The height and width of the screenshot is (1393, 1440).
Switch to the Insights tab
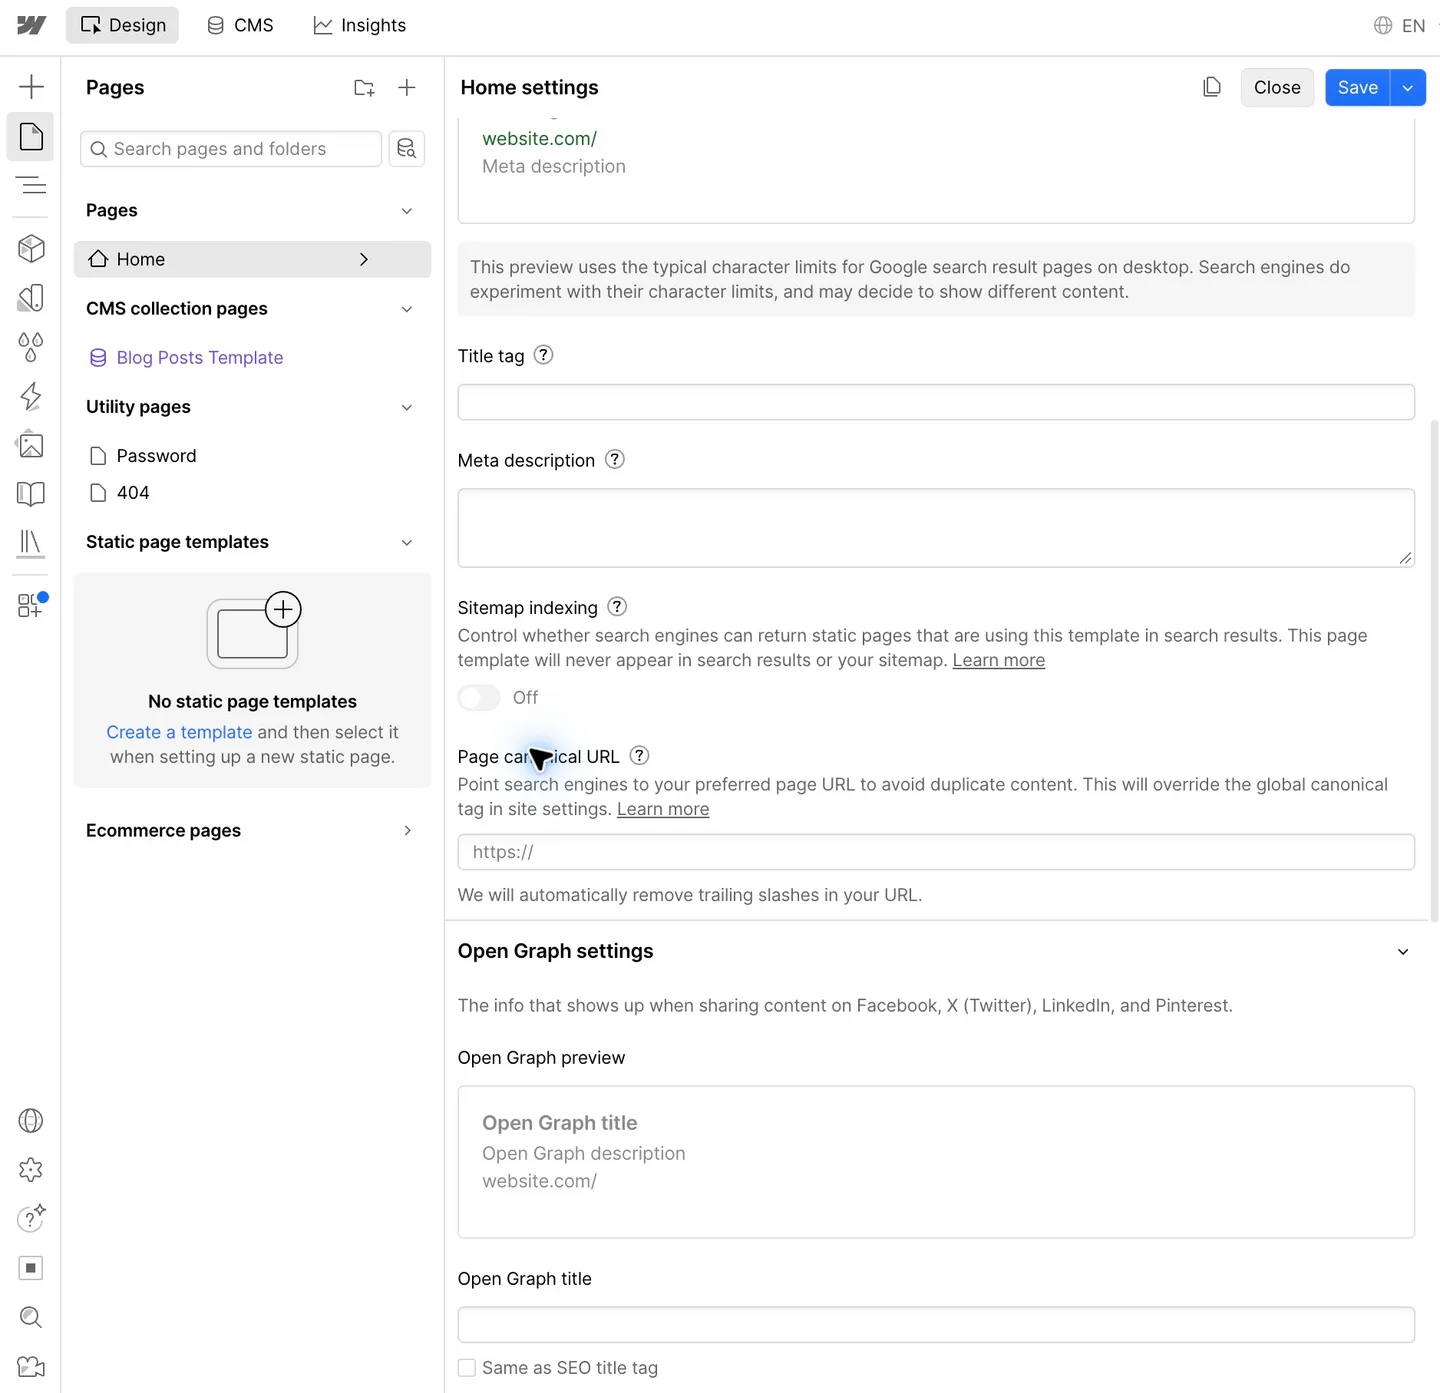tap(360, 25)
